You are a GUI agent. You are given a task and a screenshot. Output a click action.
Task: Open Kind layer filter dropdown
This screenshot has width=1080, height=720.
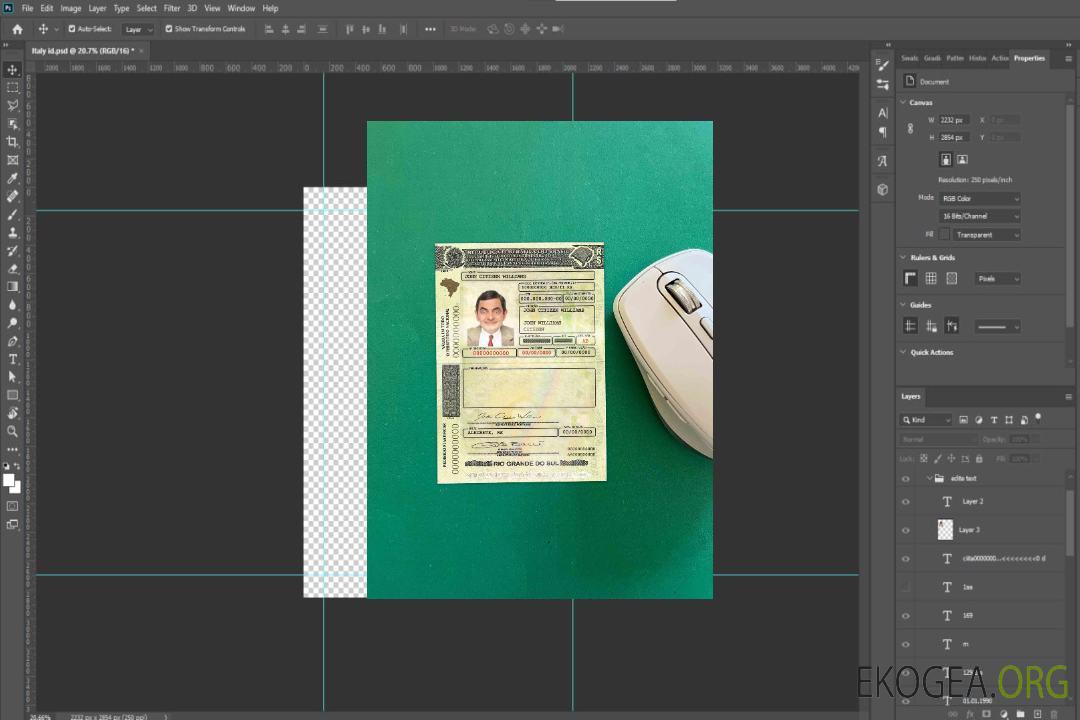[926, 420]
